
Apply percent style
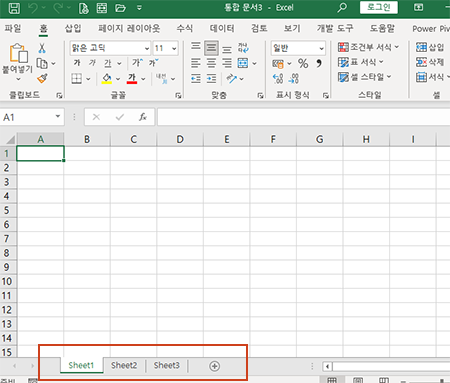click(303, 63)
